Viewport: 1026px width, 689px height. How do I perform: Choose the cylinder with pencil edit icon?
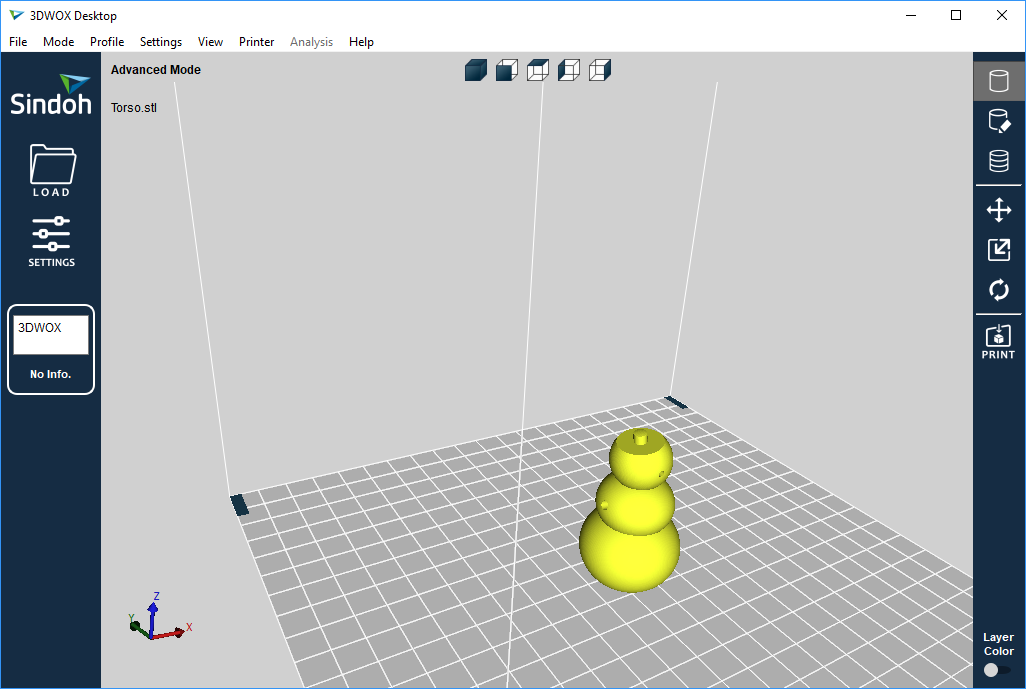(x=998, y=121)
